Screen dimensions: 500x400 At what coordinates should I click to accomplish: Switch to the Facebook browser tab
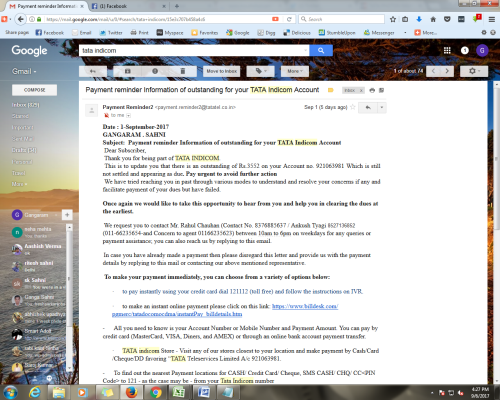pyautogui.click(x=128, y=6)
